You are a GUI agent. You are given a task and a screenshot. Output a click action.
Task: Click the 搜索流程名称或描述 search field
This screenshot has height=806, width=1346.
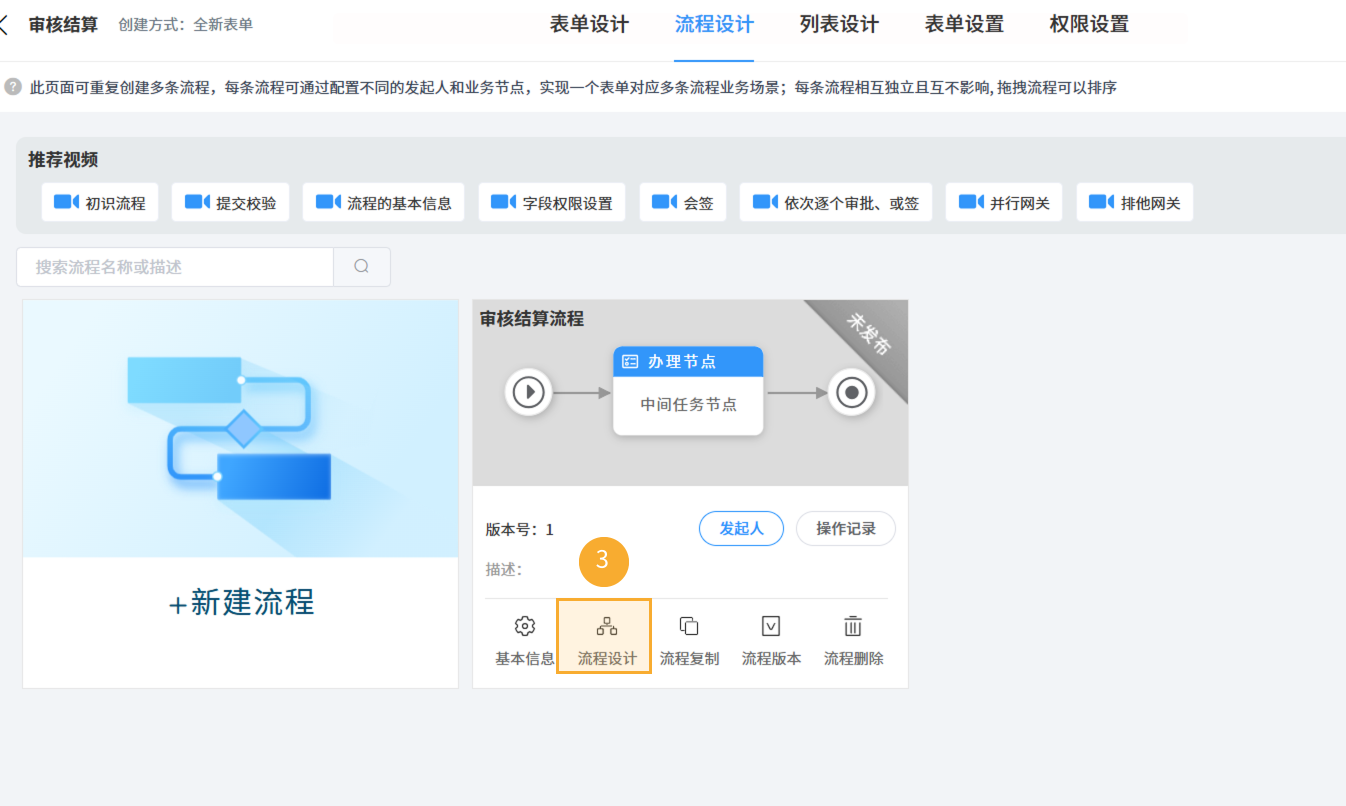pos(175,267)
